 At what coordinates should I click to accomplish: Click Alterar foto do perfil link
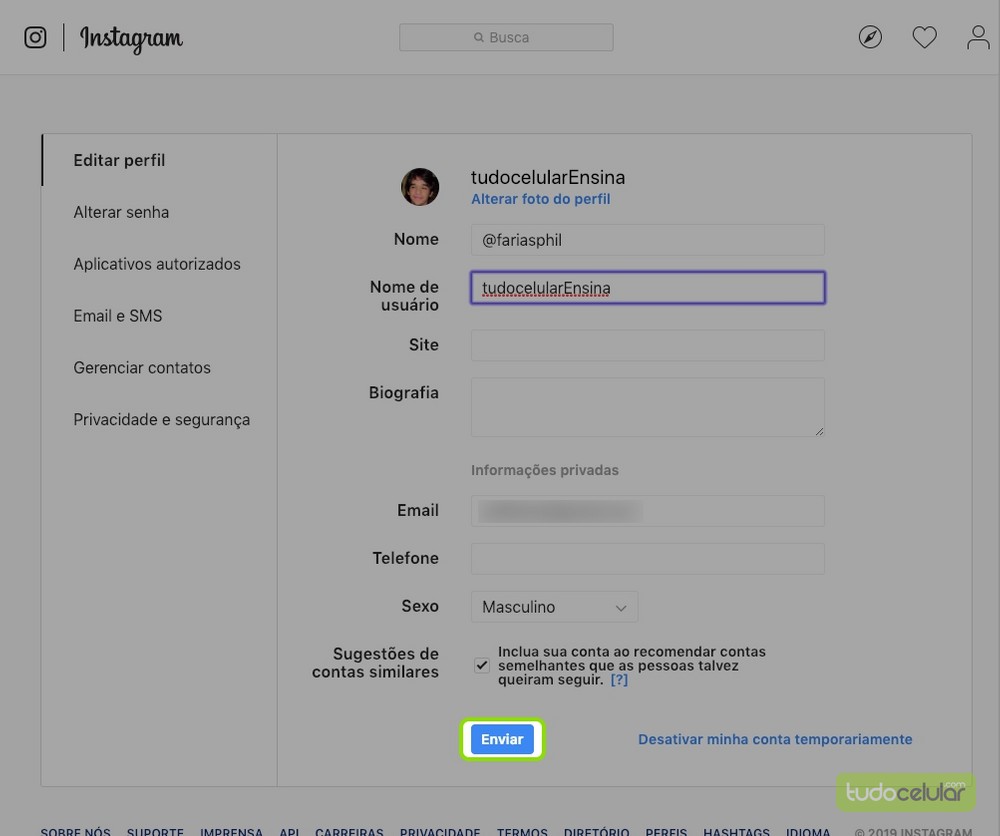pyautogui.click(x=540, y=199)
